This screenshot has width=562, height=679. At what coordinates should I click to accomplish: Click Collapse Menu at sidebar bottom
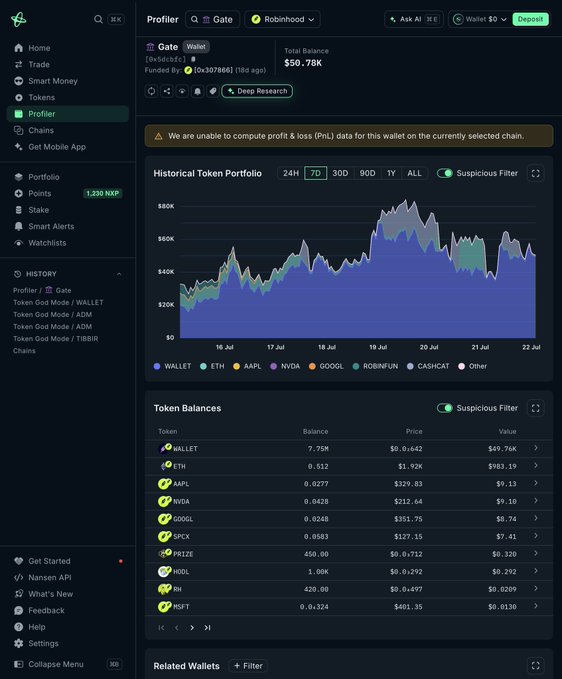pos(68,664)
